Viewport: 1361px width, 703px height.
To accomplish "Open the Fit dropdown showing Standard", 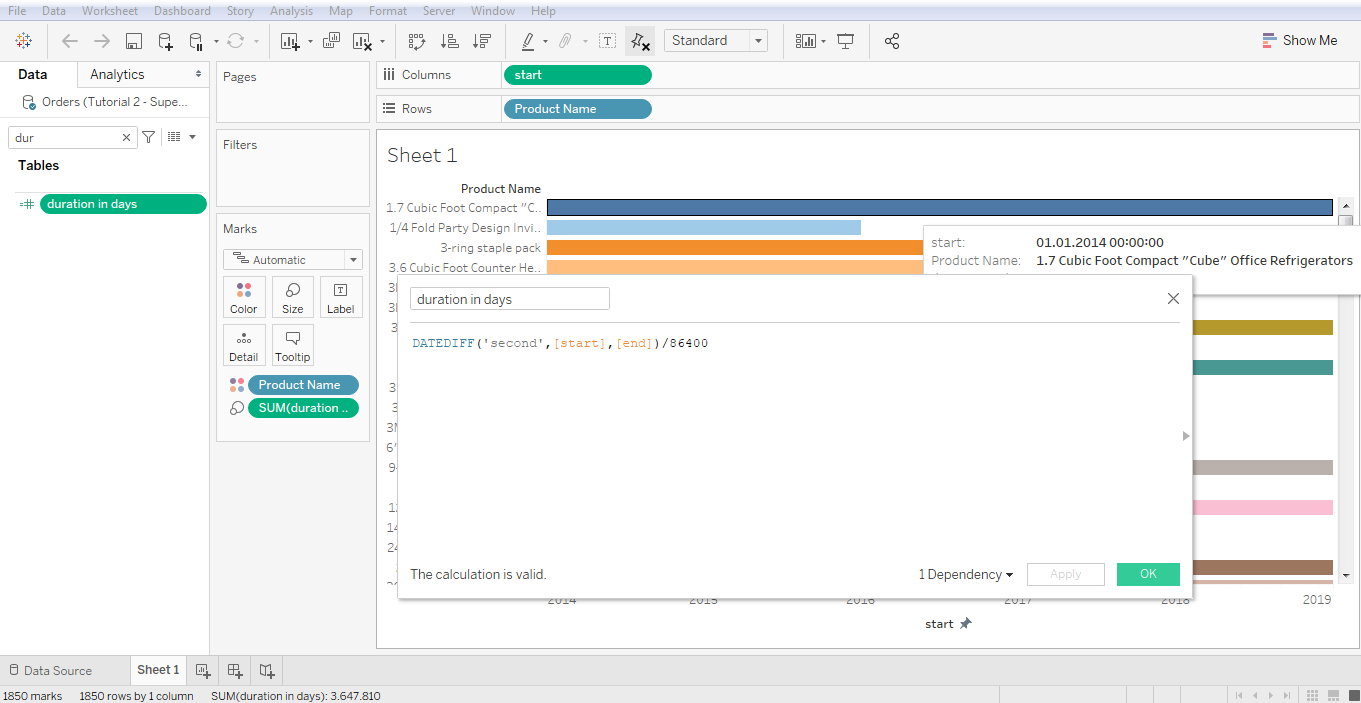I will [715, 41].
